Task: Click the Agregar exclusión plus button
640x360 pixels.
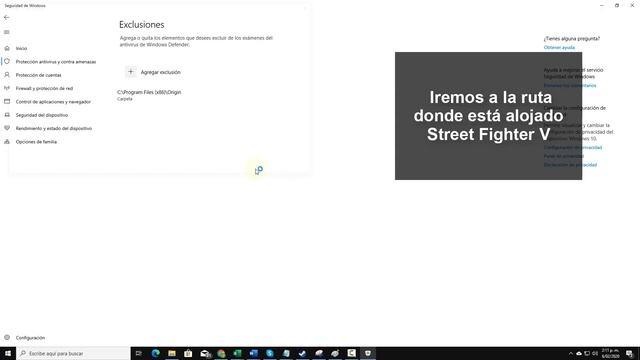Action: [131, 72]
